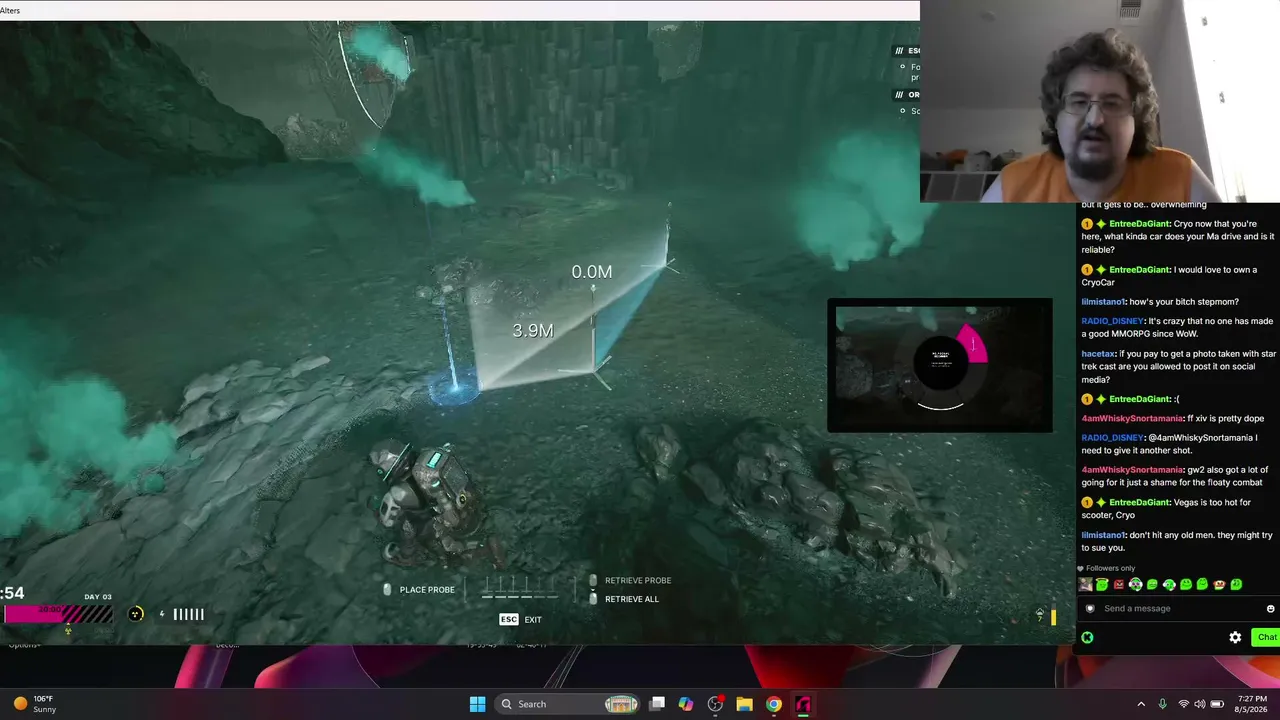Click username hacetax in chat
This screenshot has height=720, width=1280.
coord(1098,353)
